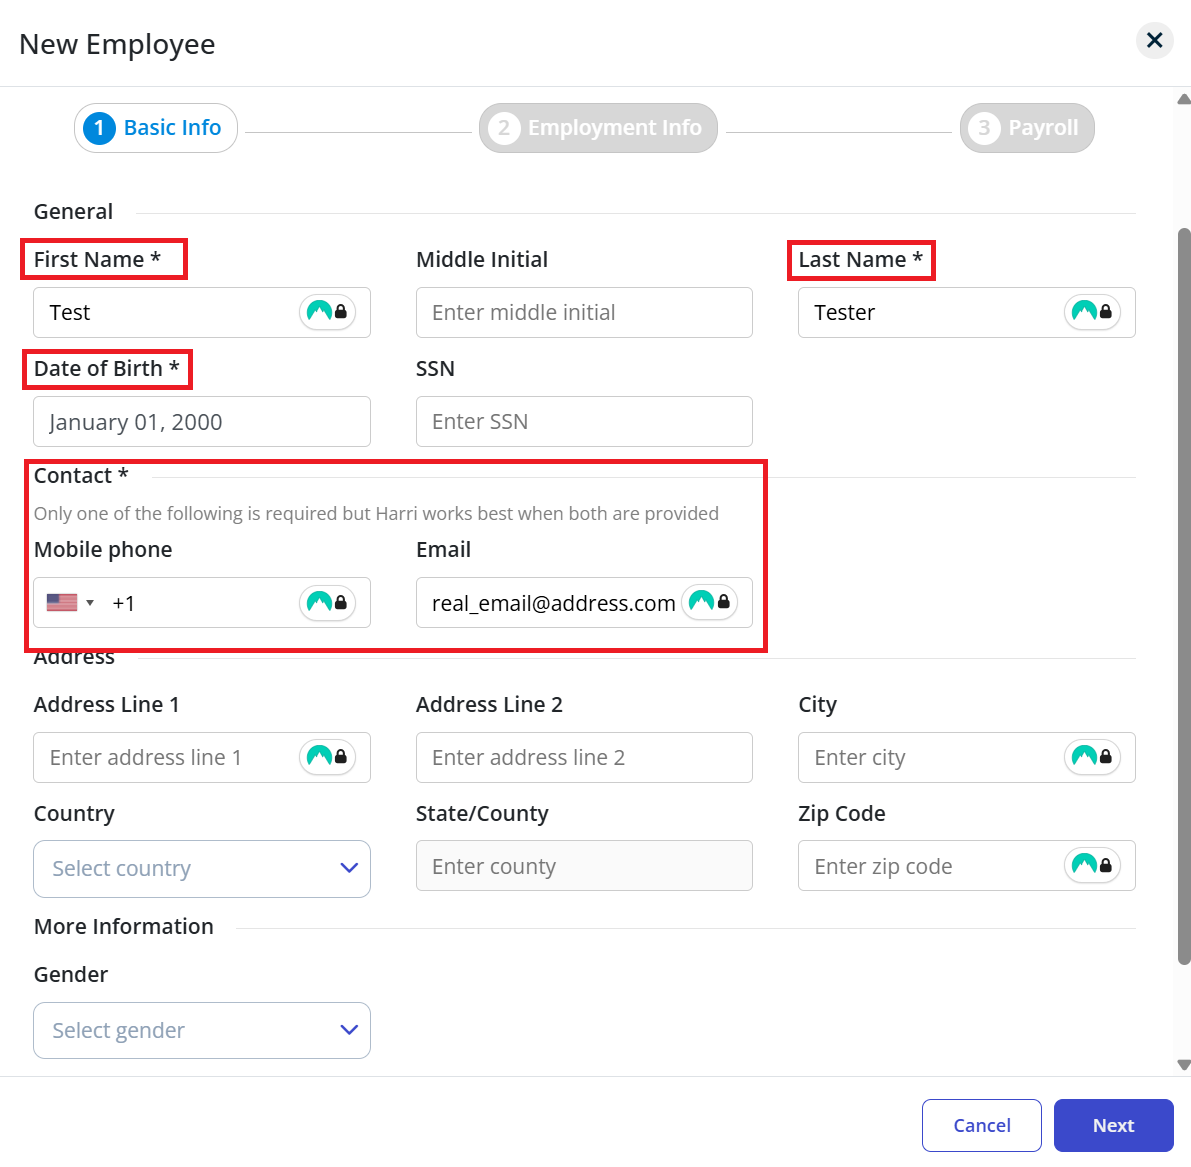1191x1167 pixels.
Task: Click NordPass icon in Address Line 1 field
Action: (327, 757)
